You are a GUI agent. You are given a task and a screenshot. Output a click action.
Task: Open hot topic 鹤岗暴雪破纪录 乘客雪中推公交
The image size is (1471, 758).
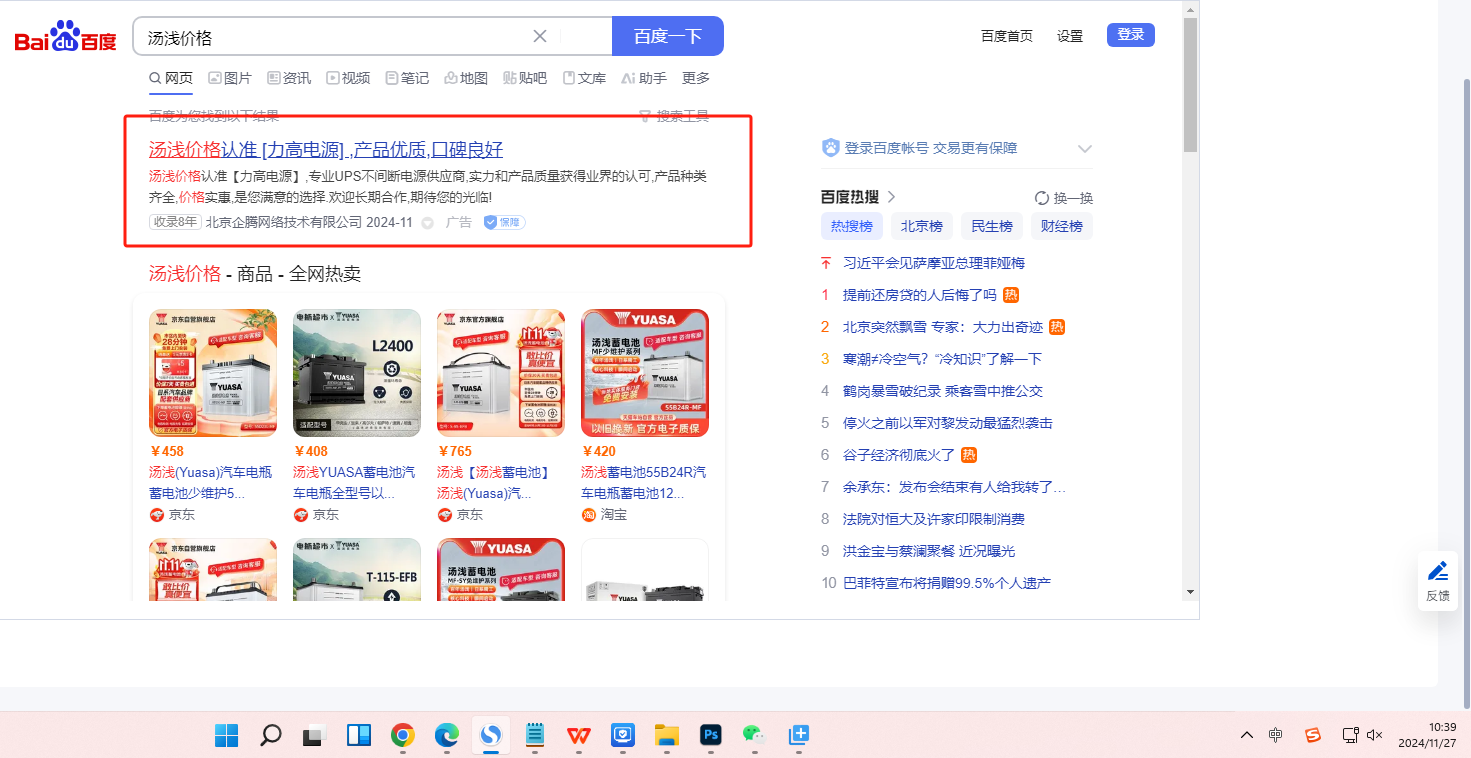click(943, 391)
